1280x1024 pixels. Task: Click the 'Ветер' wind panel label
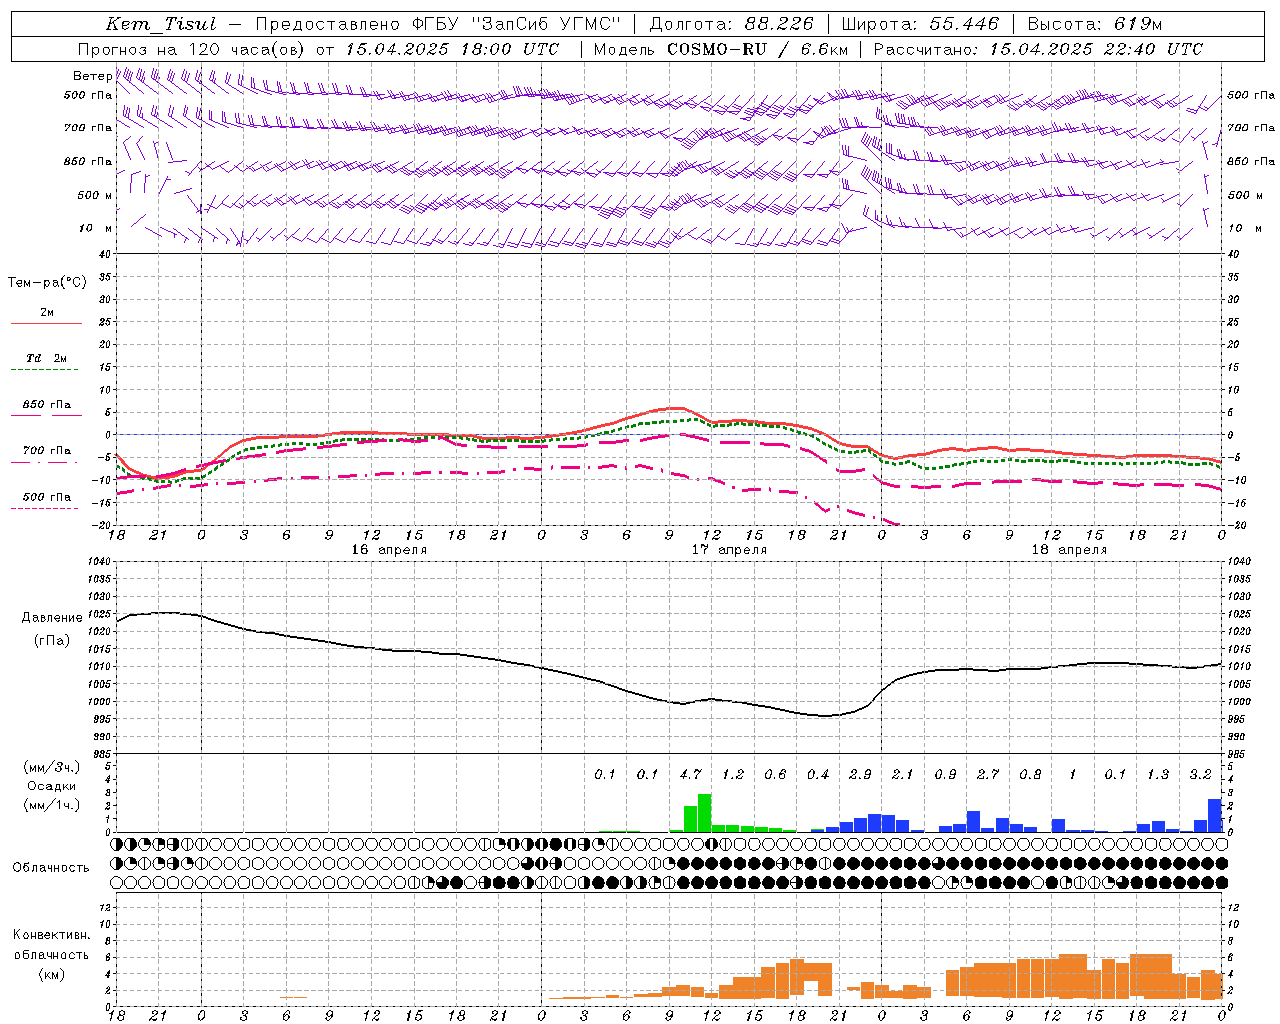point(92,76)
